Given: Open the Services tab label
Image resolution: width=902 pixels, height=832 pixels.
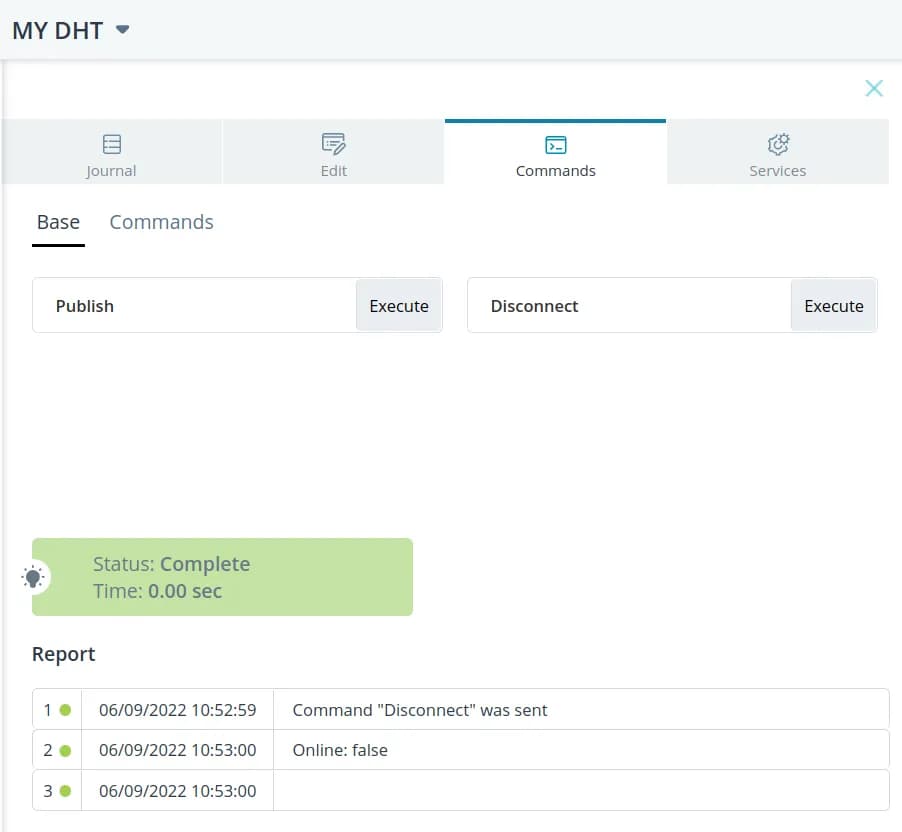Looking at the screenshot, I should coord(778,171).
